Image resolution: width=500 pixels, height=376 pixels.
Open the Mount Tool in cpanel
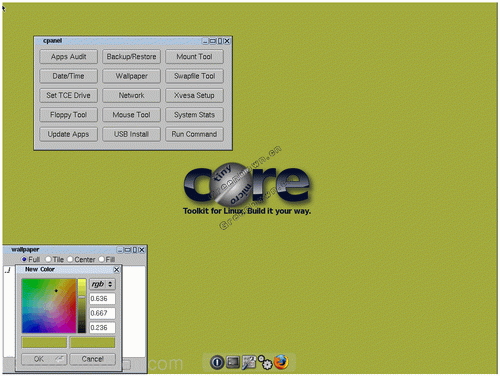194,57
